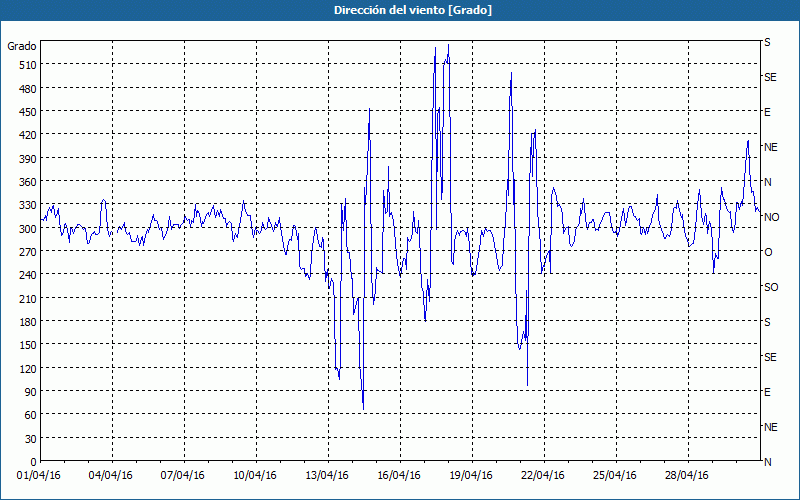Click the 'E' compass label beside 90 gridline
This screenshot has width=800, height=500.
[x=767, y=392]
